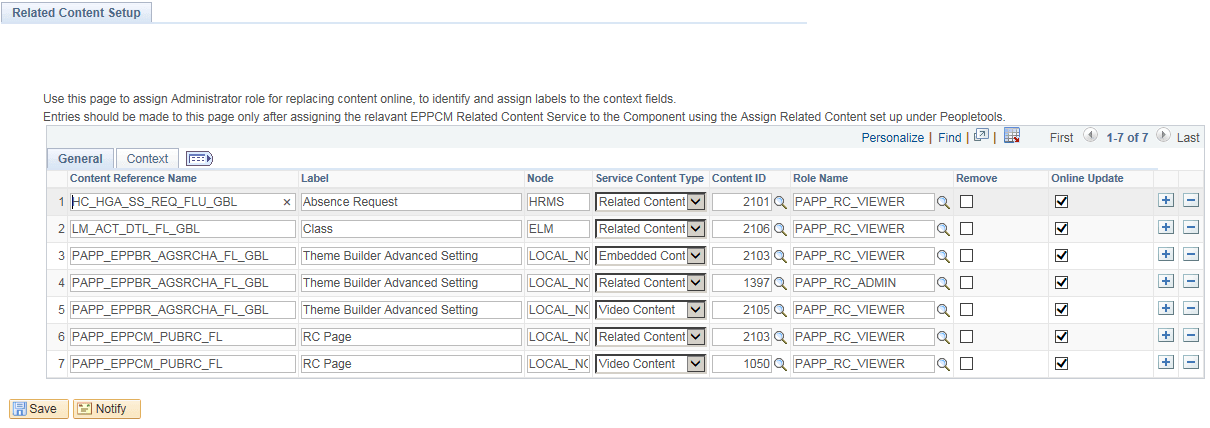Image resolution: width=1210 pixels, height=428 pixels.
Task: Expand Embedded Content type dropdown
Action: point(696,256)
